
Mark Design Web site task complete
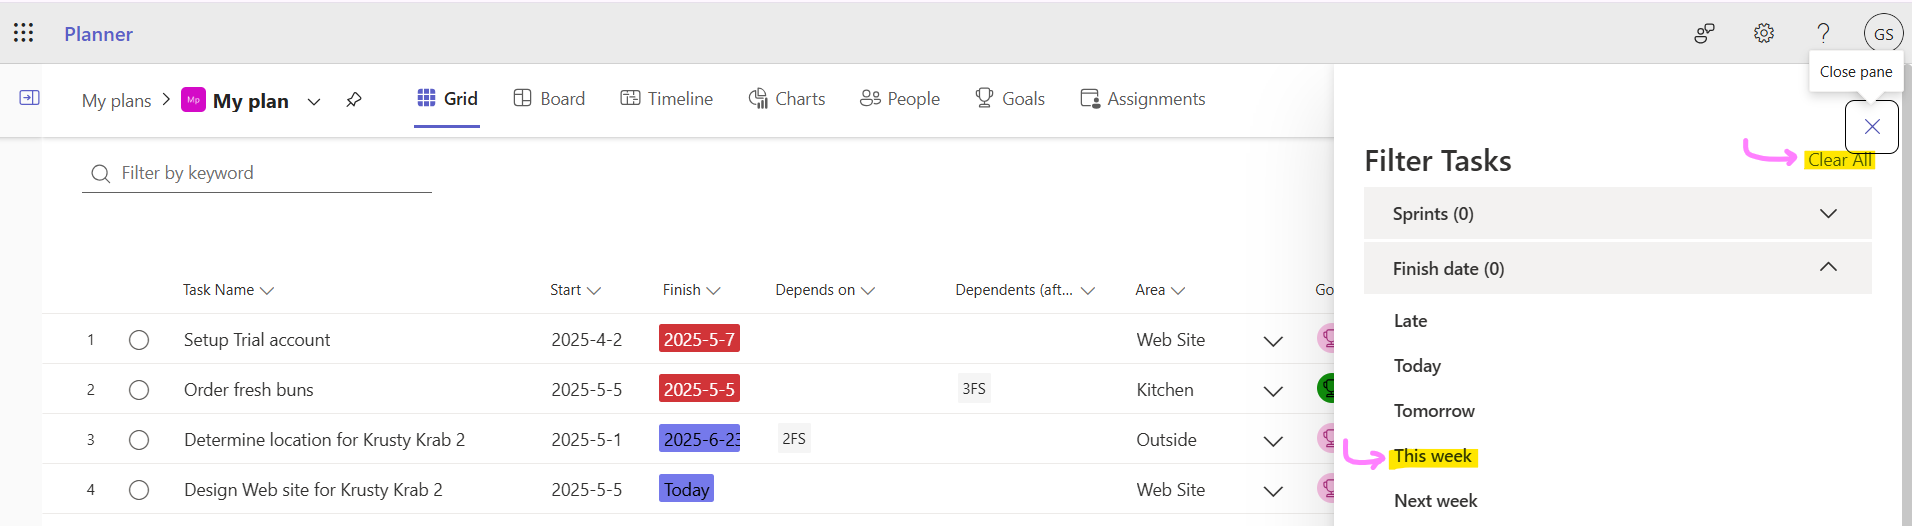[x=139, y=490]
